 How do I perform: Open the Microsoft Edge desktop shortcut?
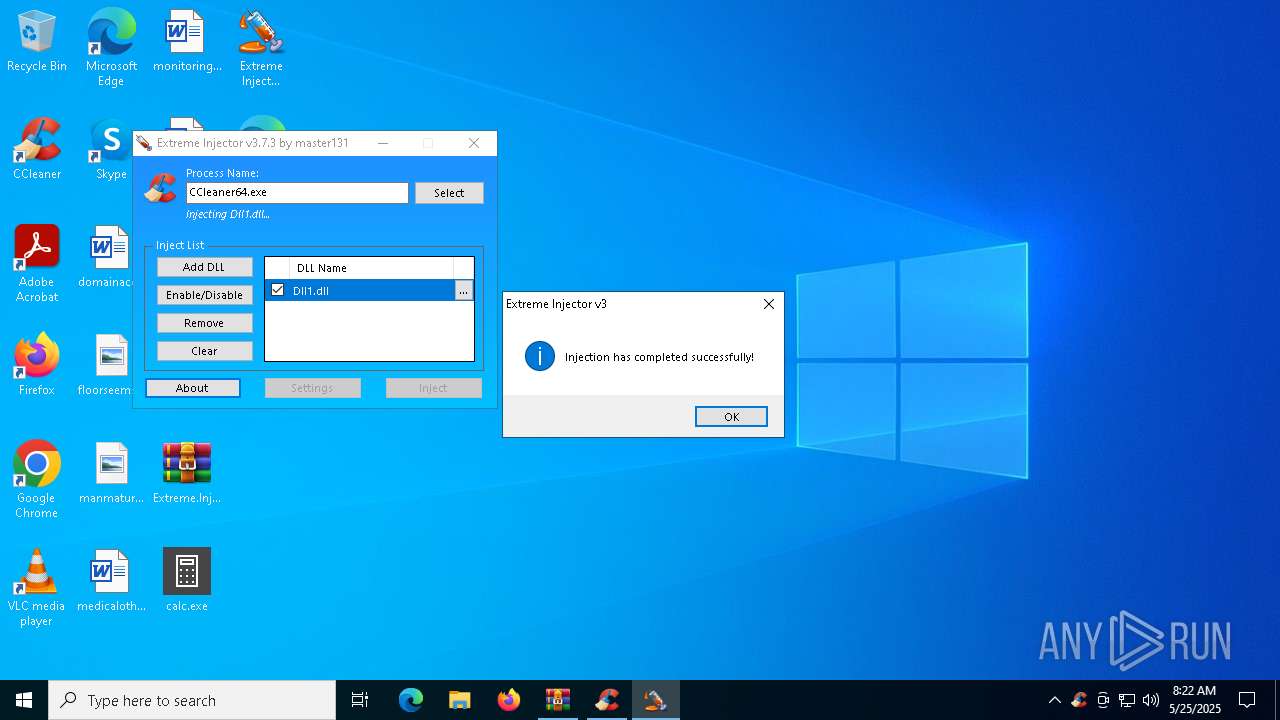tap(111, 47)
